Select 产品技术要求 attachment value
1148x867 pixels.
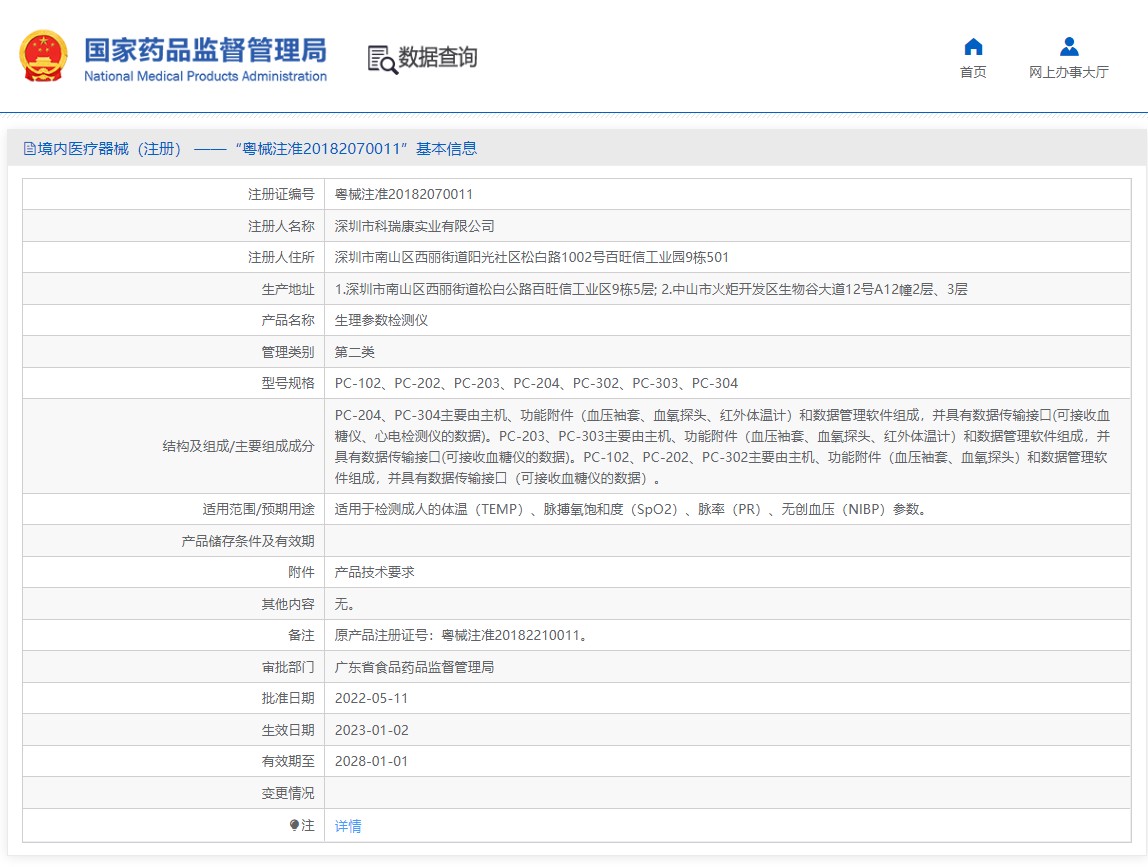point(374,572)
